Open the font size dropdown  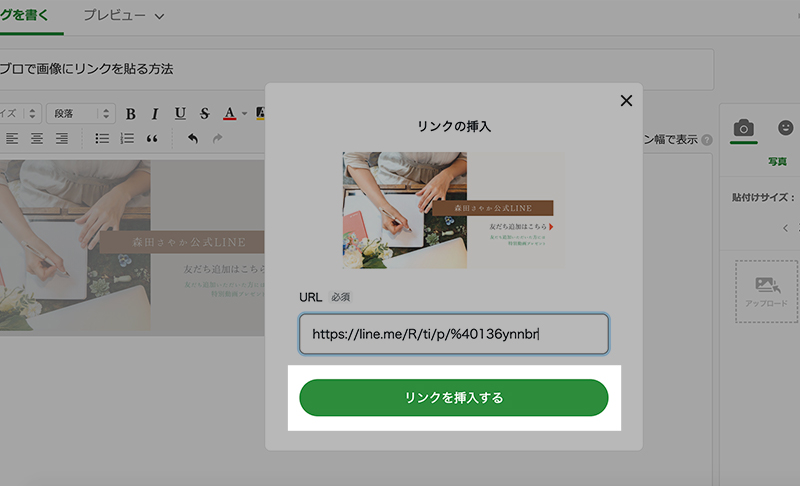click(19, 113)
